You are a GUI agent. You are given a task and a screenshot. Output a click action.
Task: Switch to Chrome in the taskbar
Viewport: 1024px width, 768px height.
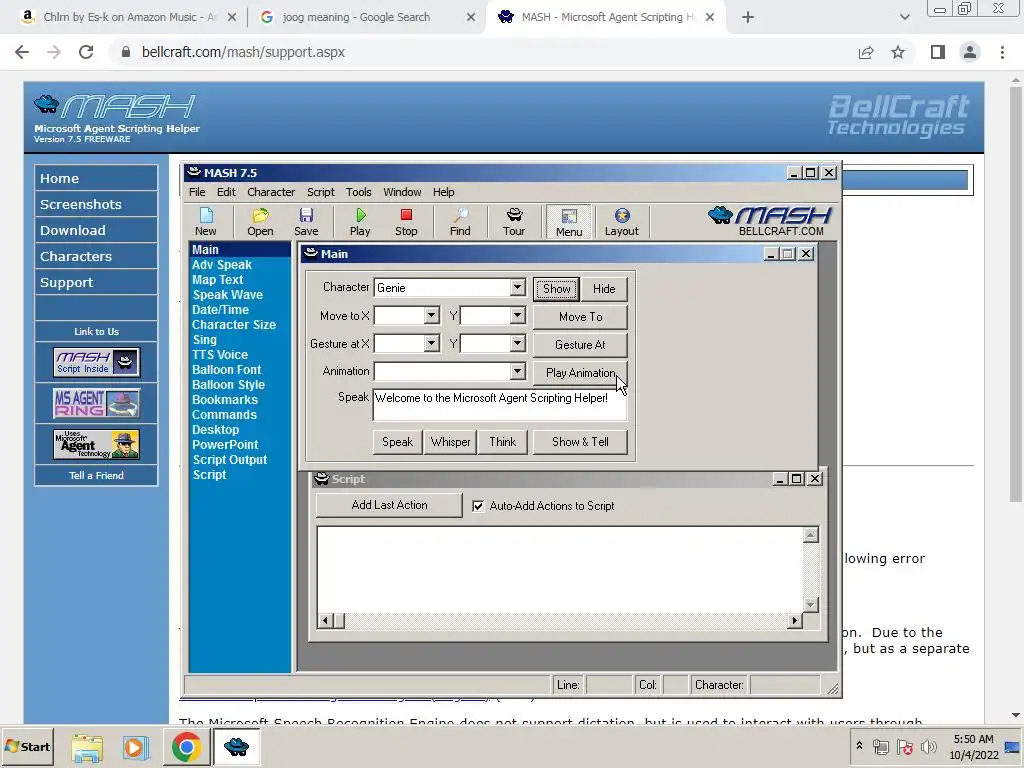(x=186, y=747)
